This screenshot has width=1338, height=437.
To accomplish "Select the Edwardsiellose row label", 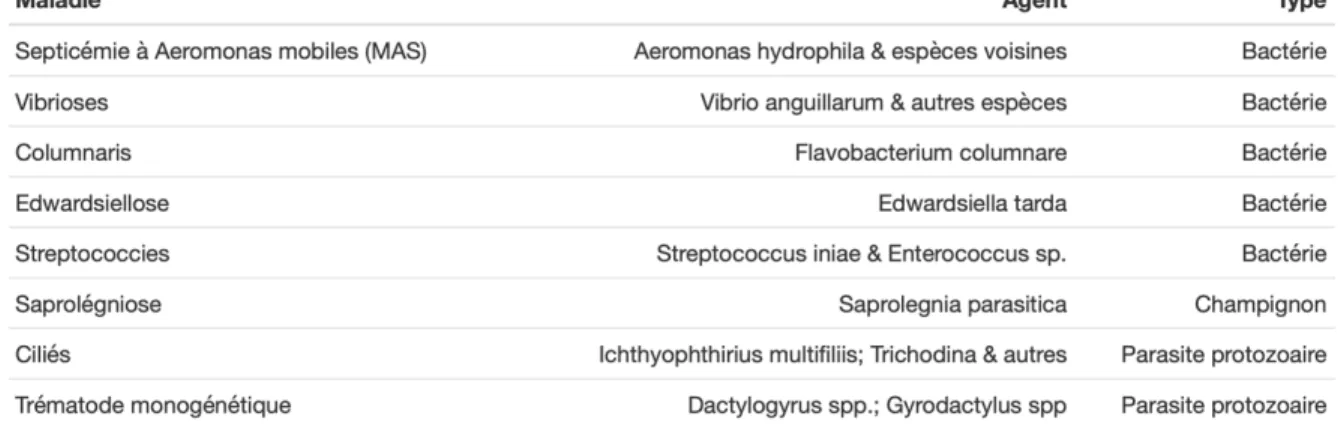I will click(x=77, y=205).
